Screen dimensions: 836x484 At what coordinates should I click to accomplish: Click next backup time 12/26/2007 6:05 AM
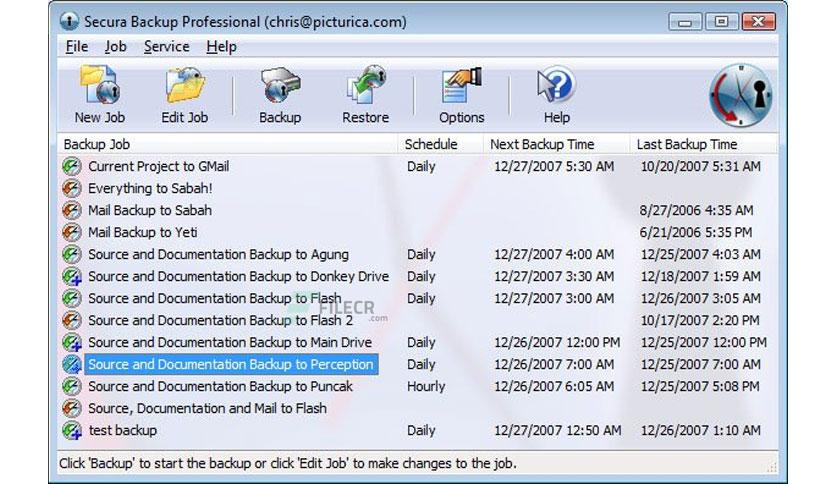click(x=554, y=386)
